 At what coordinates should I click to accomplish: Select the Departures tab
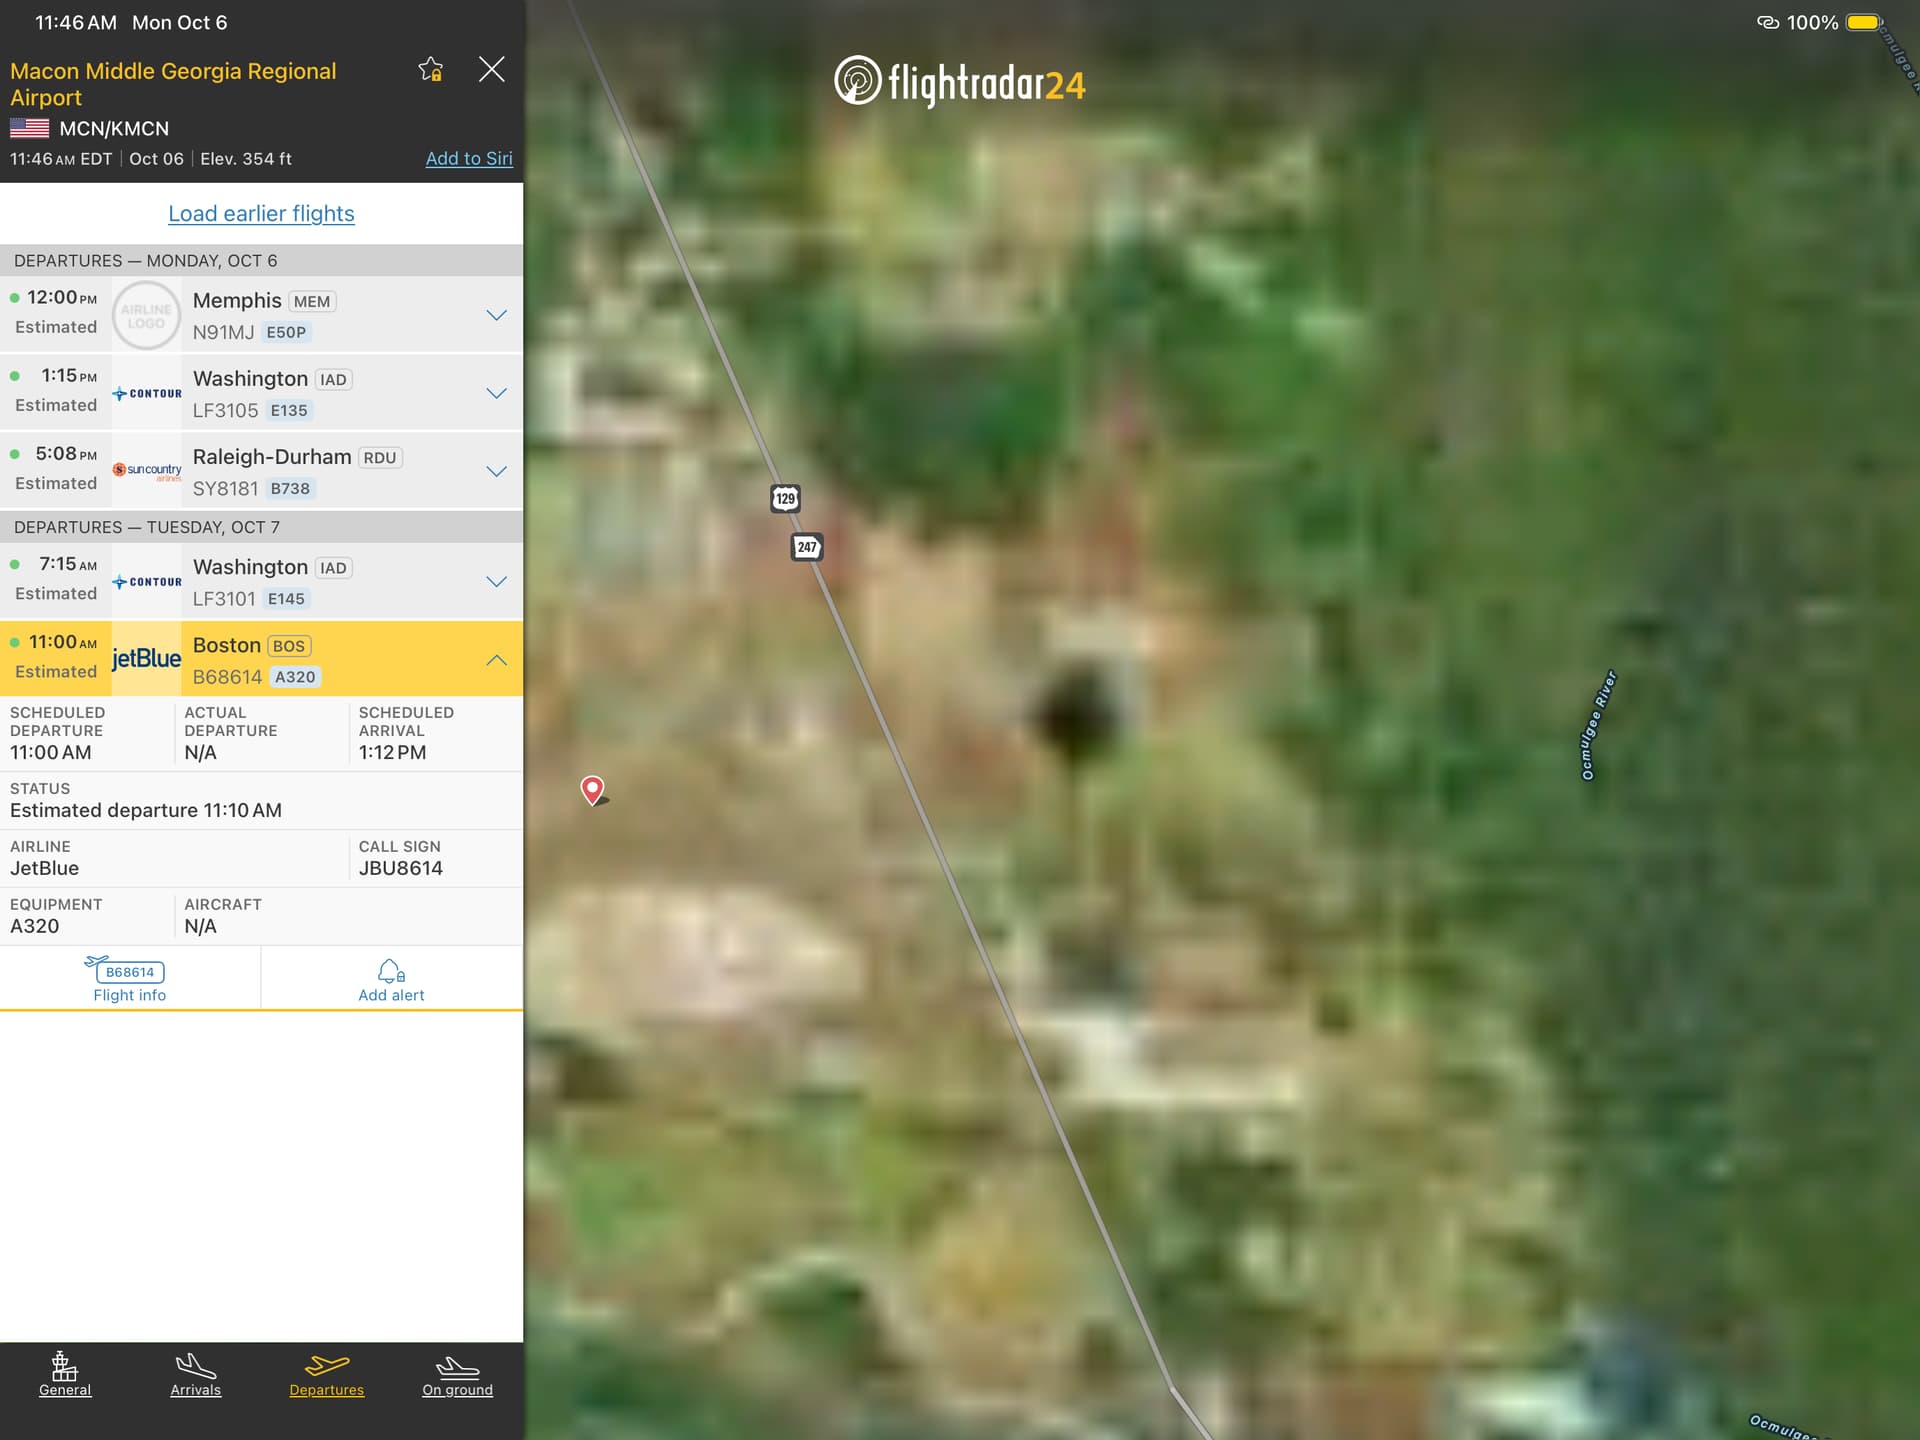[327, 1375]
